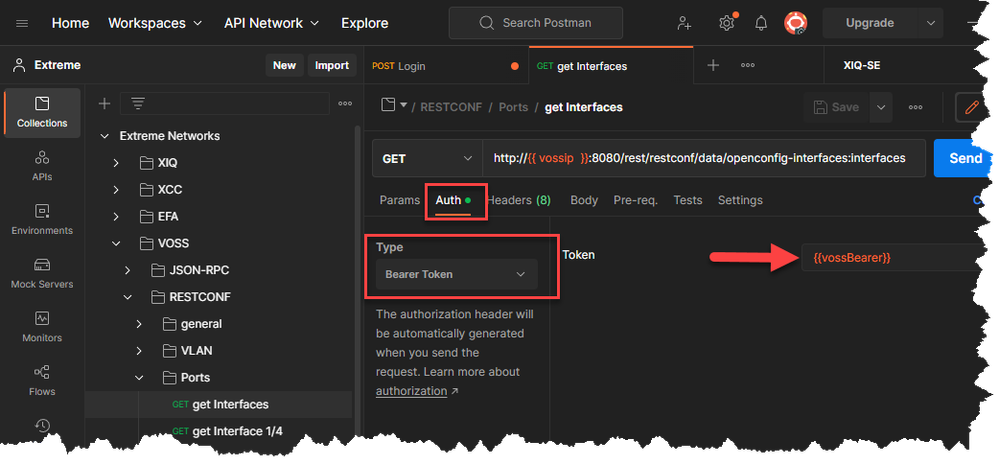Open the Headers (8) tab
The width and height of the screenshot is (999, 462).
tap(519, 200)
